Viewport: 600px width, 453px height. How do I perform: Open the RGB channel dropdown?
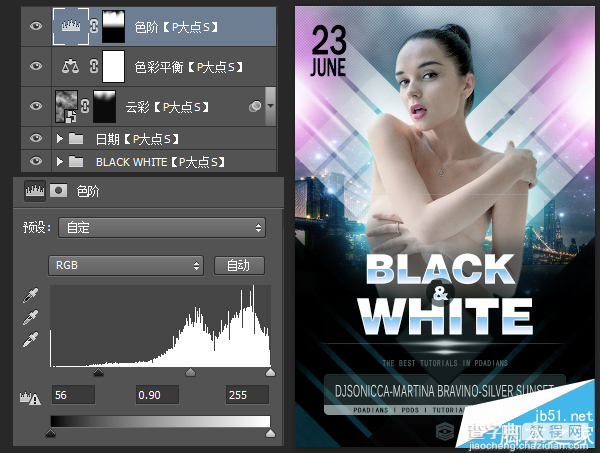pos(126,266)
